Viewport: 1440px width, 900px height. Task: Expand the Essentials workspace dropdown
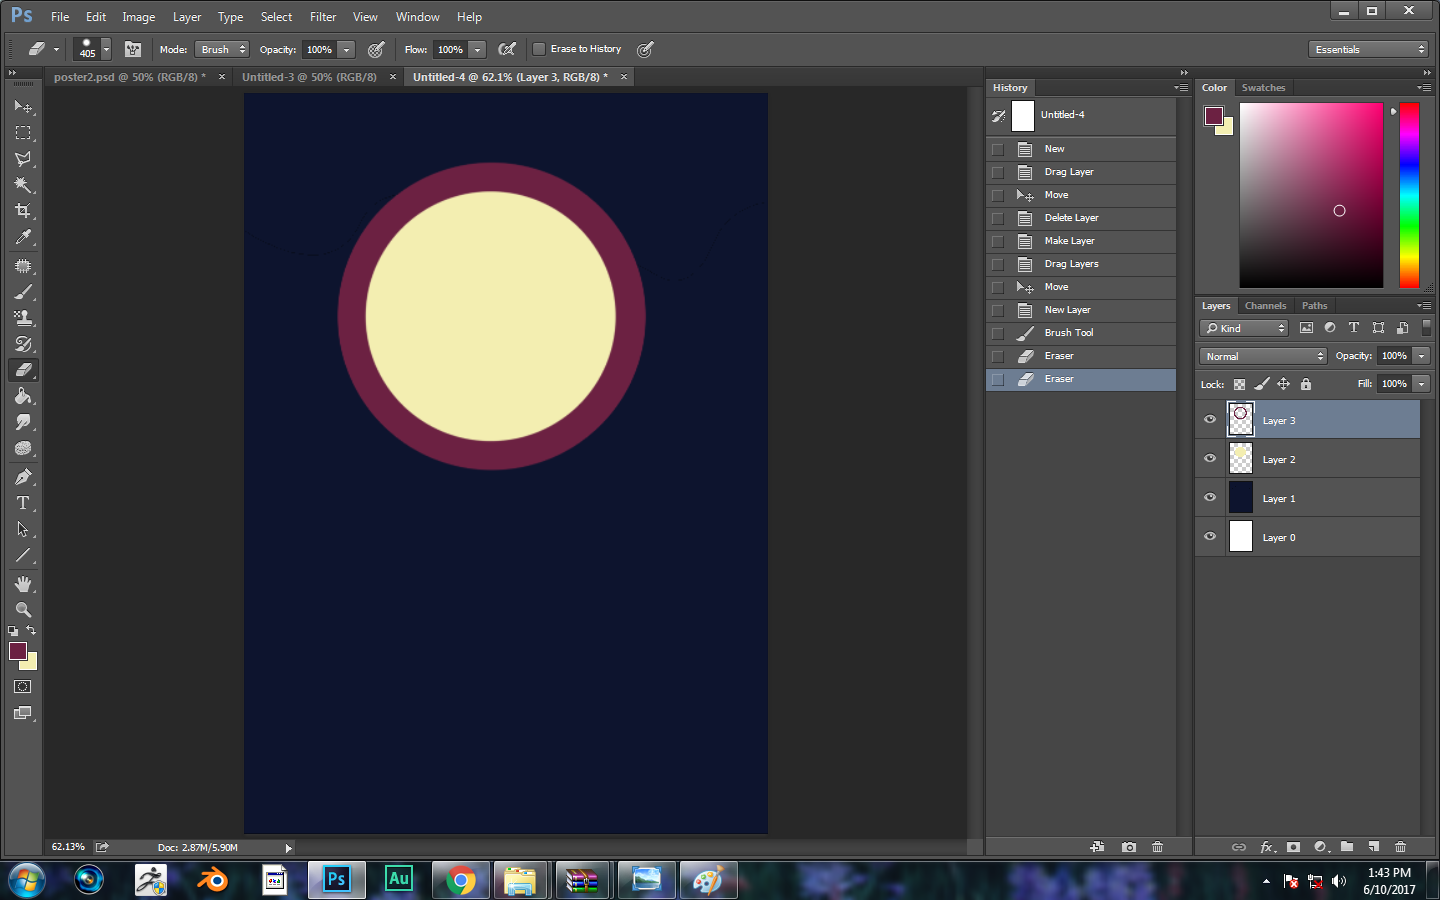click(x=1368, y=49)
